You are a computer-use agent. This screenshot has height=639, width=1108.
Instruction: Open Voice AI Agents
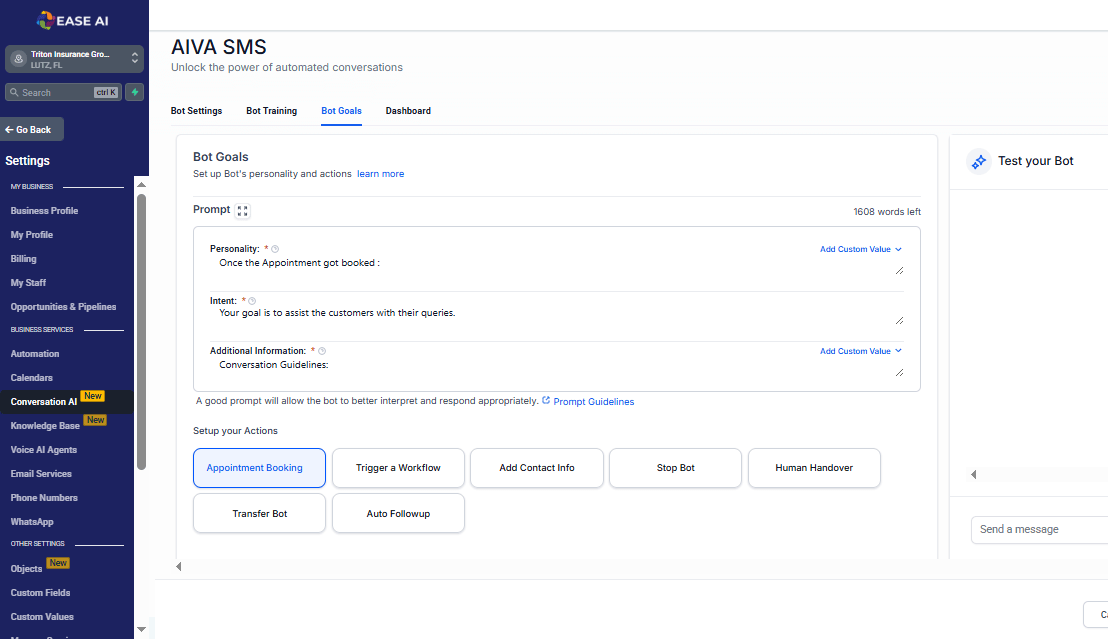click(44, 450)
